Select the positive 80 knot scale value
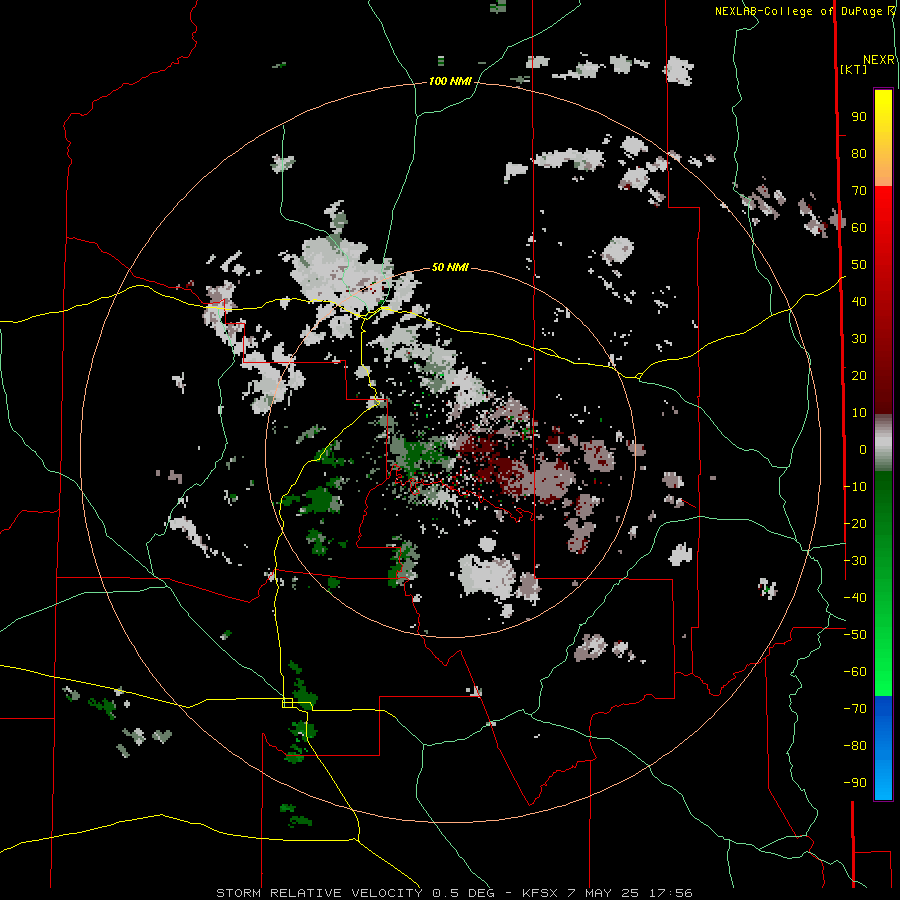 point(859,154)
